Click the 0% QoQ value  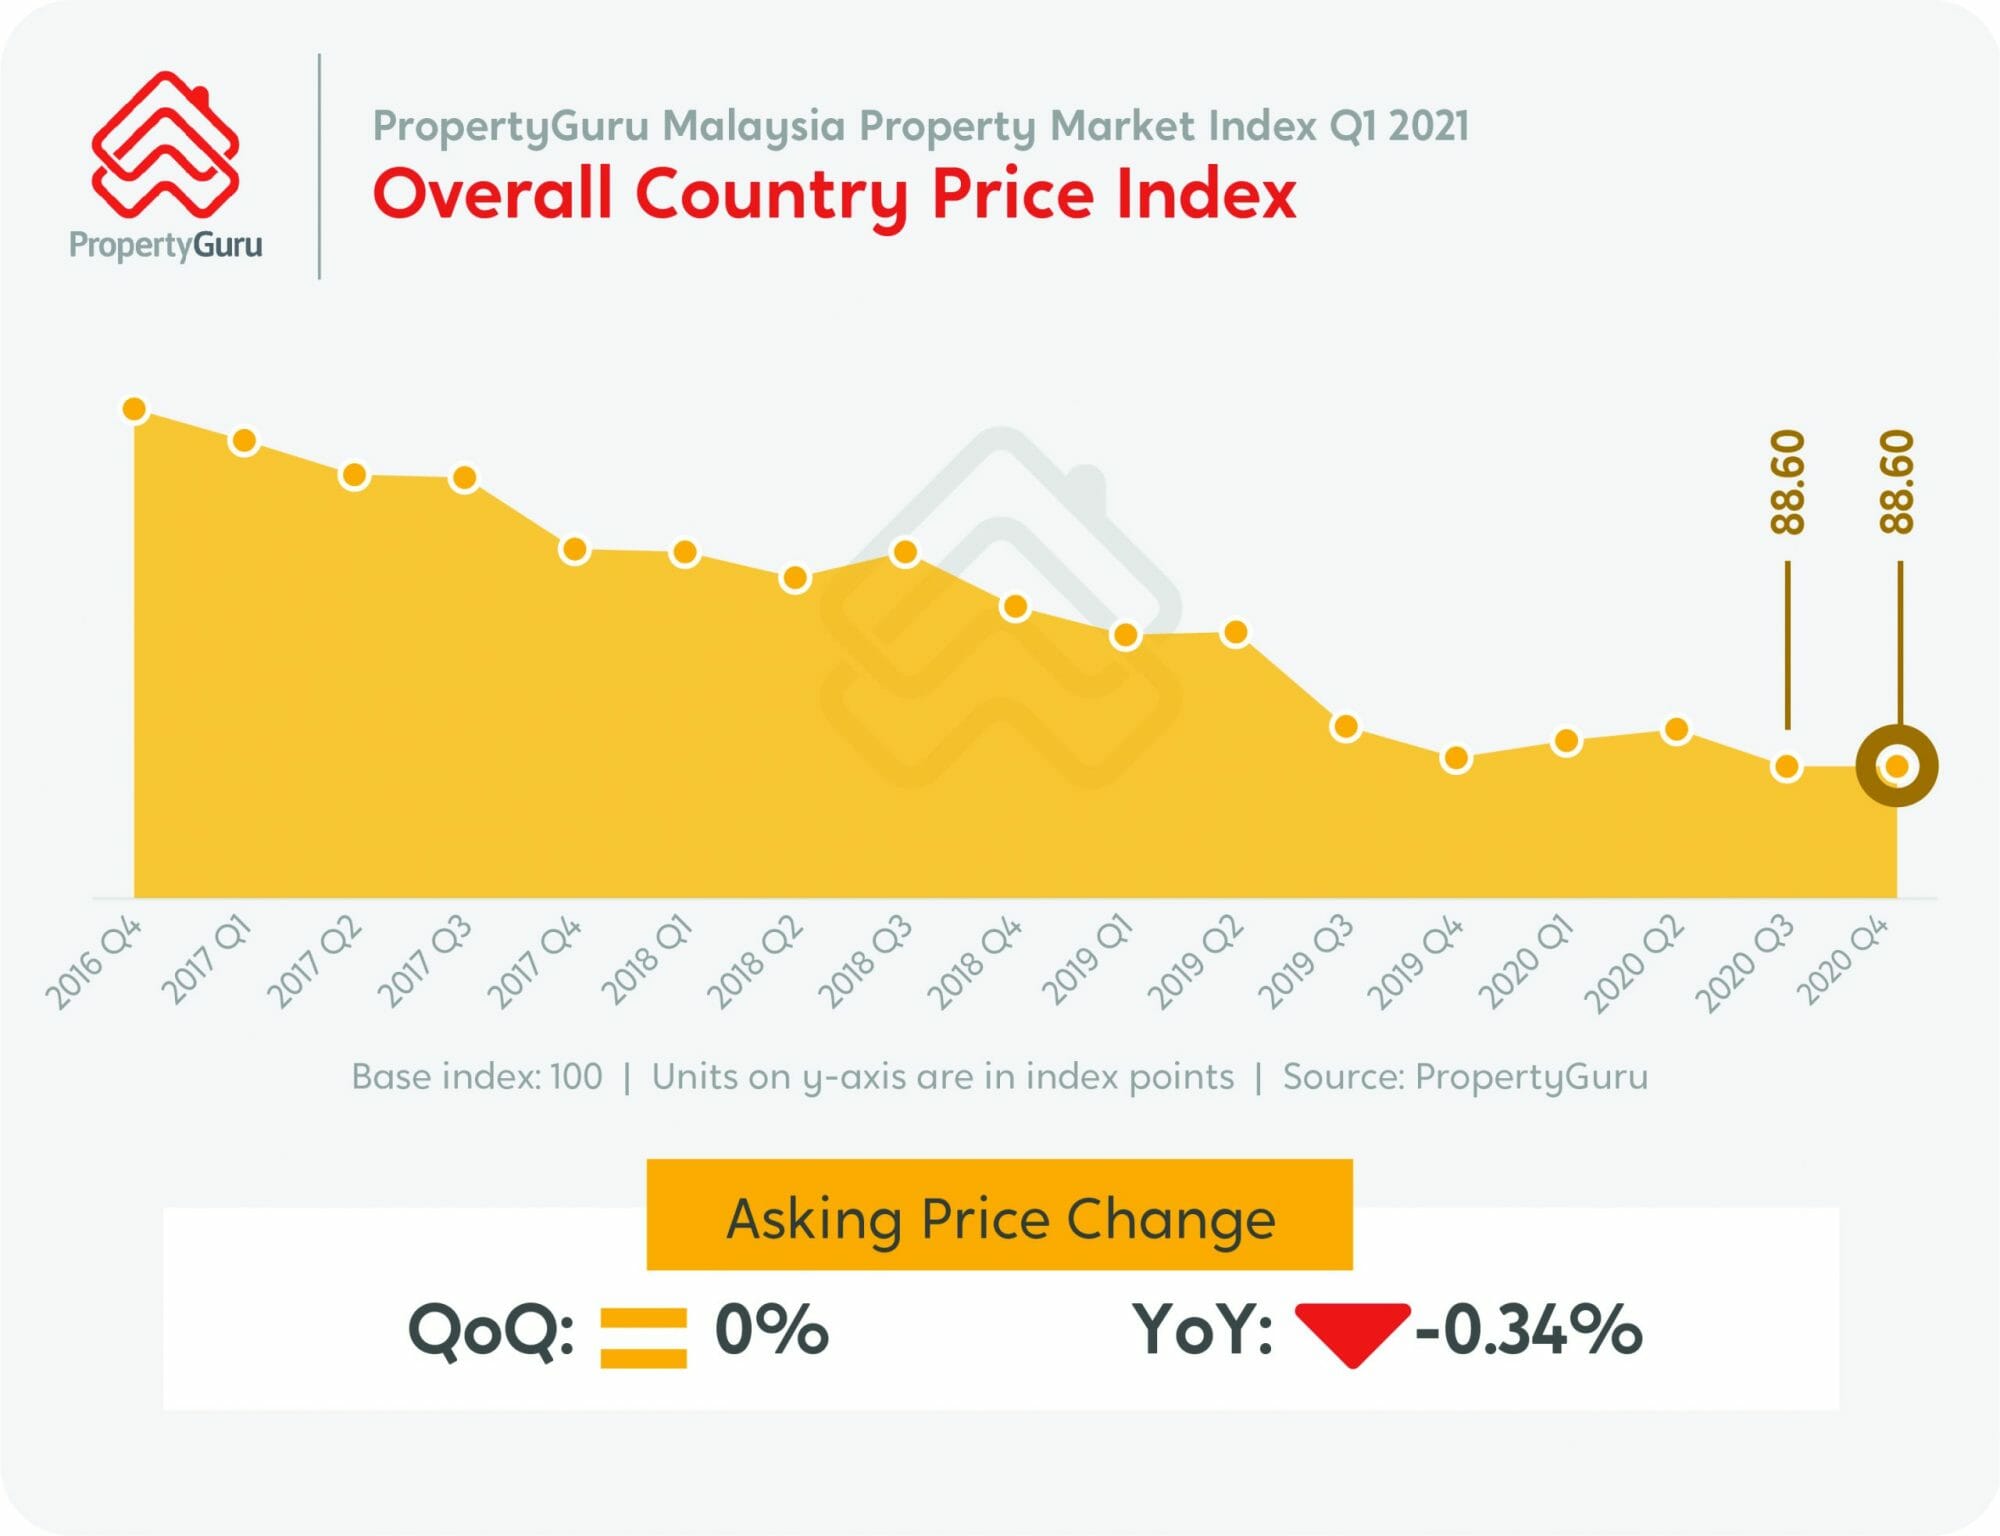tap(771, 1331)
